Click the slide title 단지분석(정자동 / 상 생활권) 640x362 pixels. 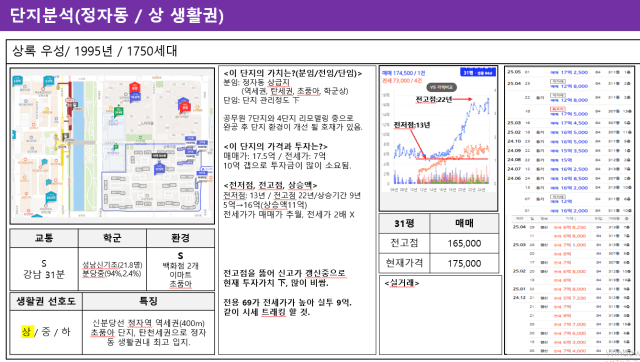coord(117,16)
